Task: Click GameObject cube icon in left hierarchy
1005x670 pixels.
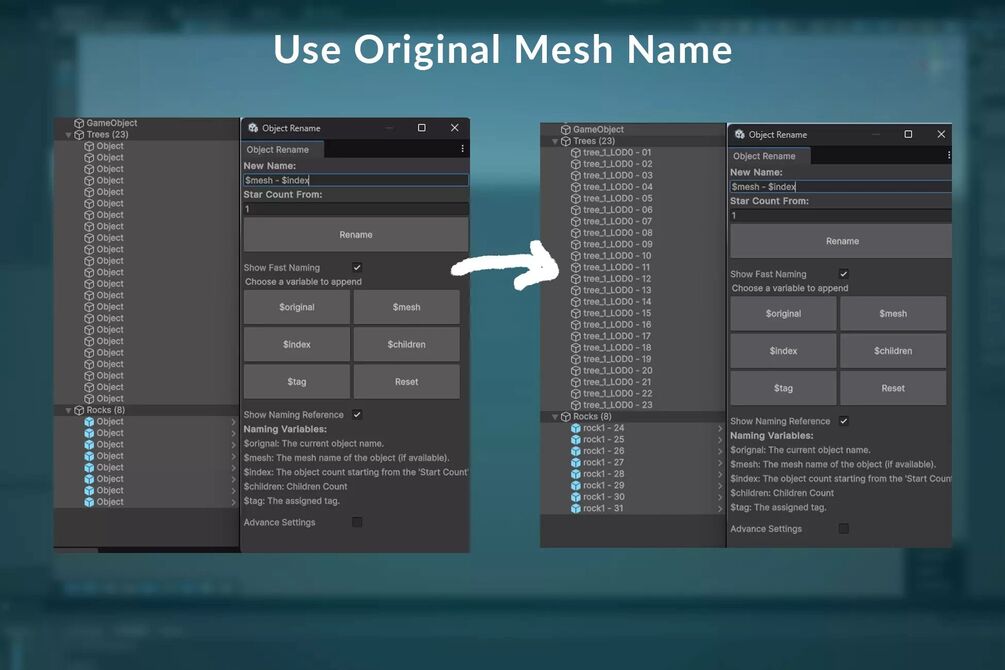Action: coord(79,123)
